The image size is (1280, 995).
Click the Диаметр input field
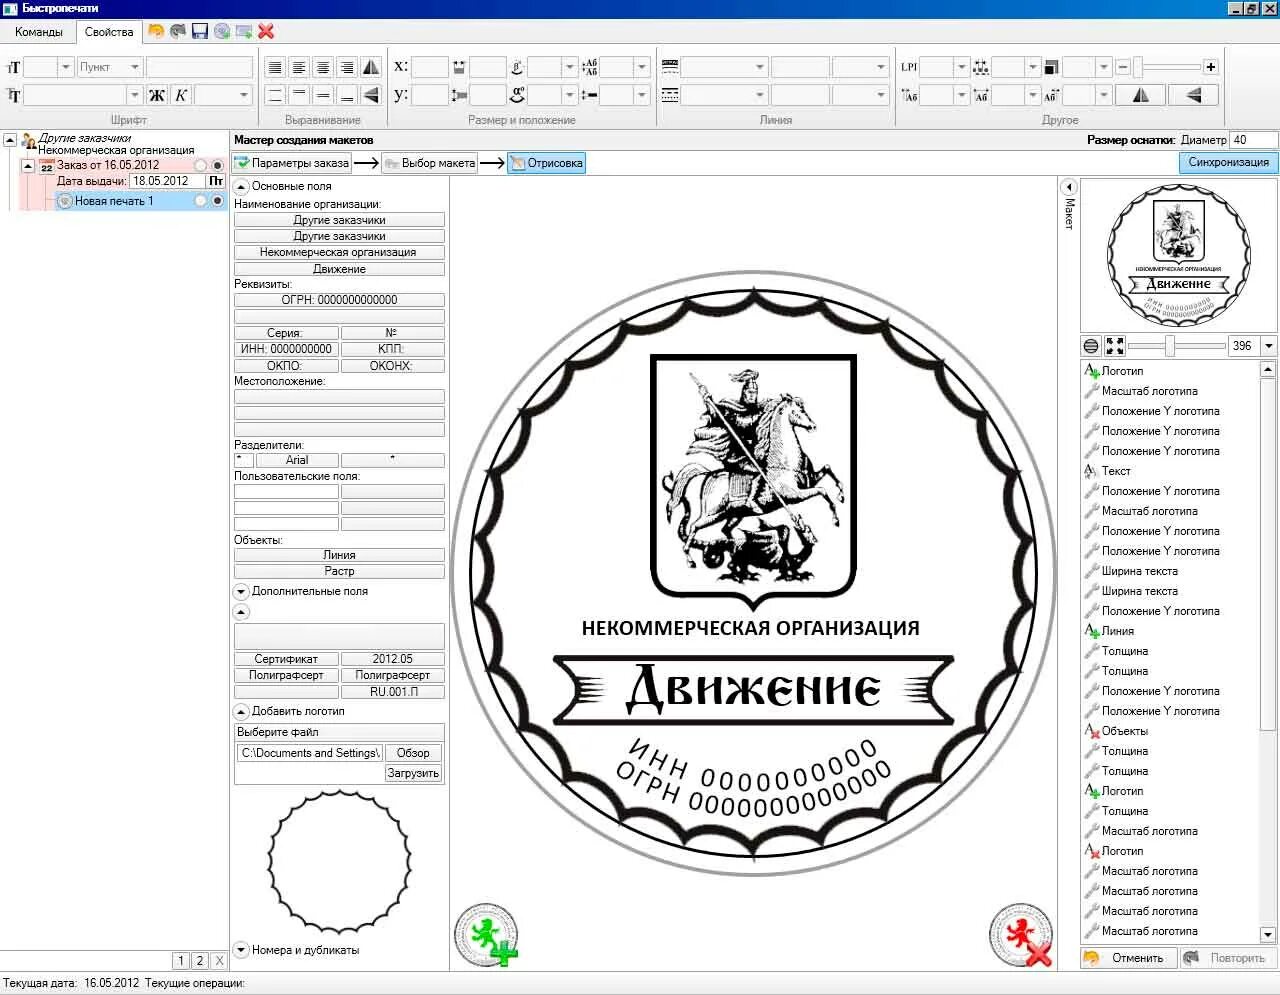pos(1253,140)
